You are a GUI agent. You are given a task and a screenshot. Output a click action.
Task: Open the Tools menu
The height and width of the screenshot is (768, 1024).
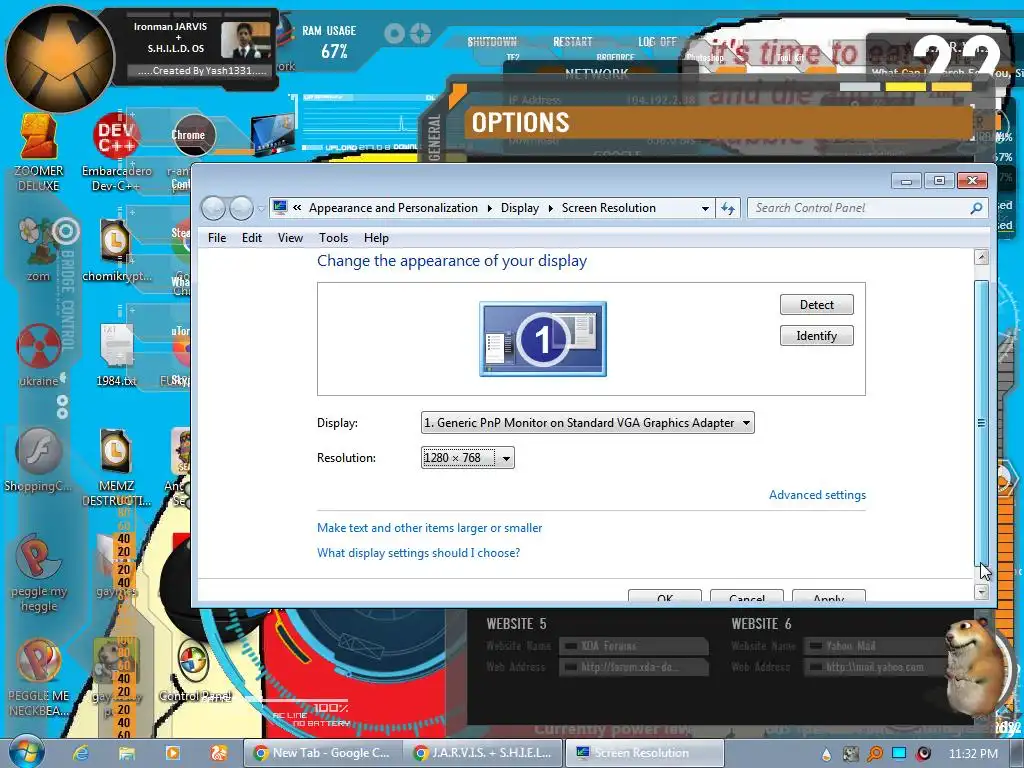pyautogui.click(x=333, y=238)
